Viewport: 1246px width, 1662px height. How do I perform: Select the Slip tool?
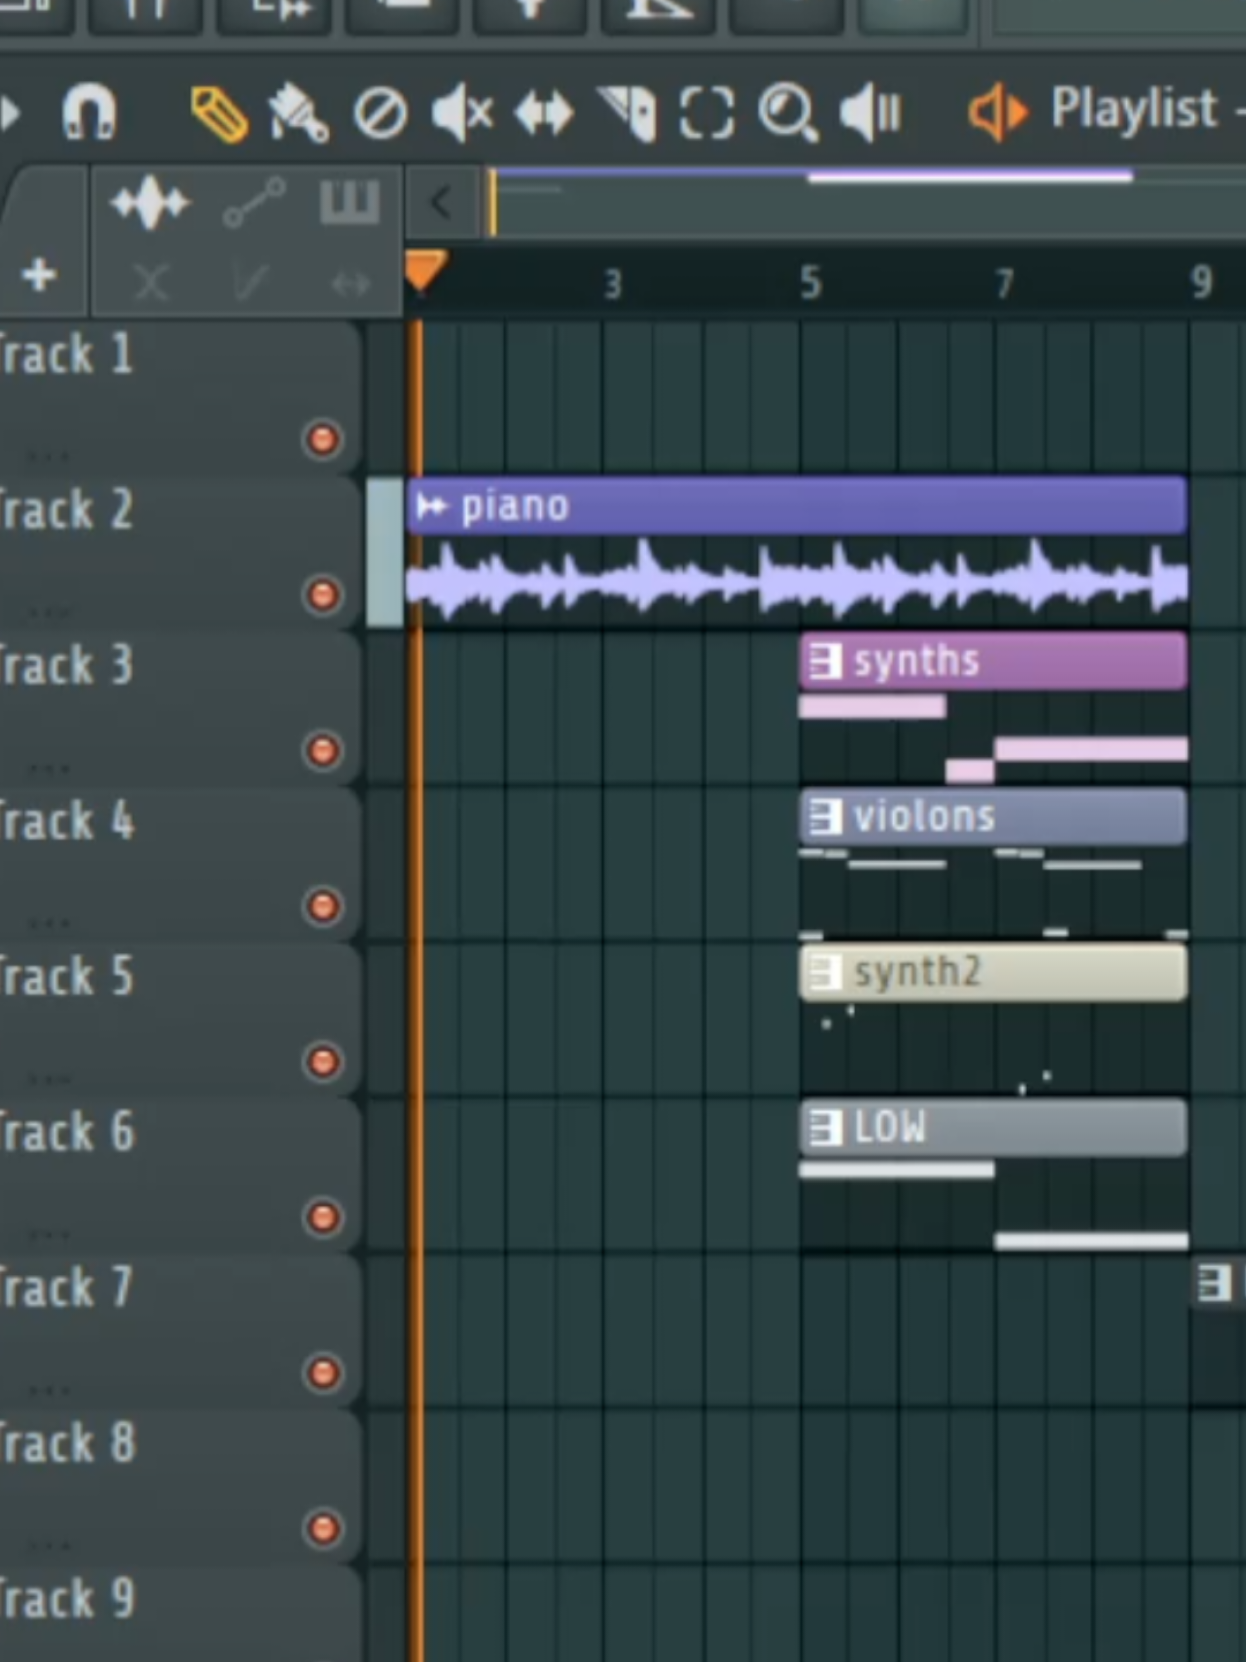click(x=544, y=113)
